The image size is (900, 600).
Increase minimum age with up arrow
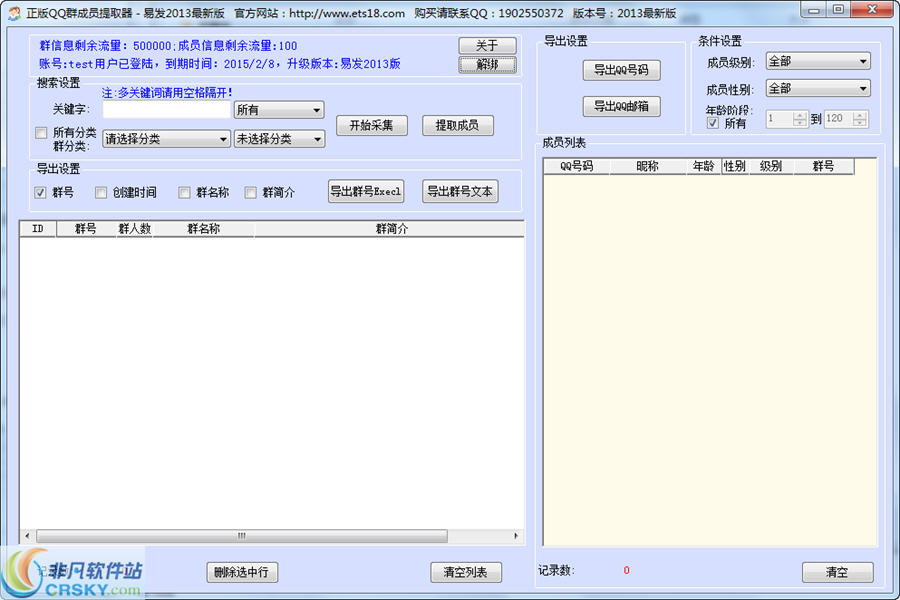coord(800,115)
